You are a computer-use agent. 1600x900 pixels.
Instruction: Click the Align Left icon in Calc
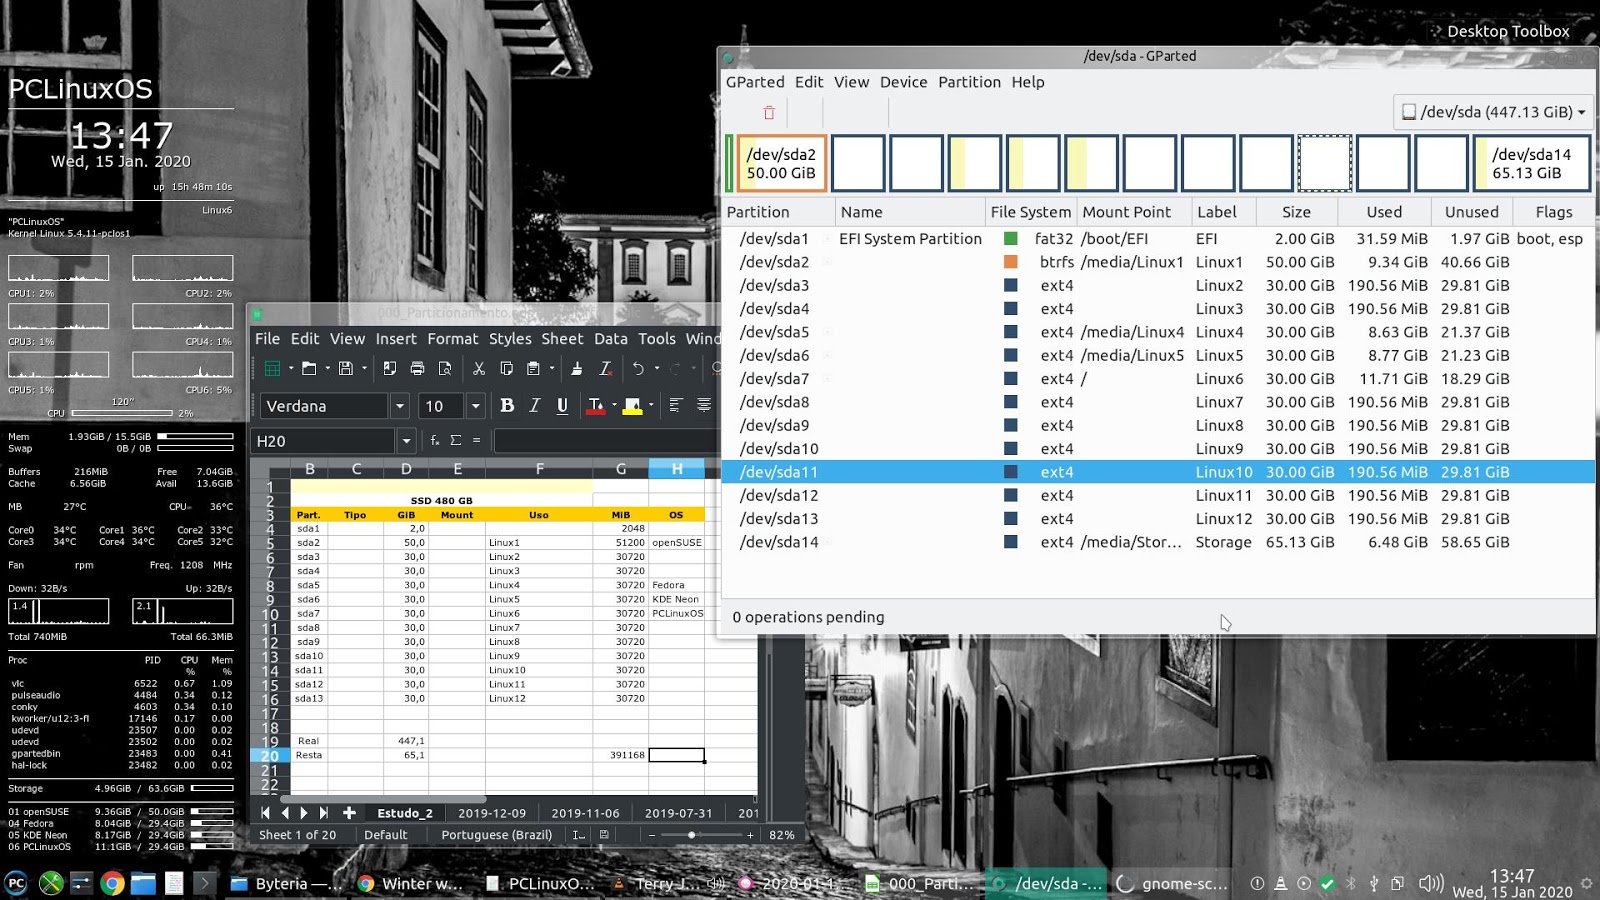click(x=676, y=405)
